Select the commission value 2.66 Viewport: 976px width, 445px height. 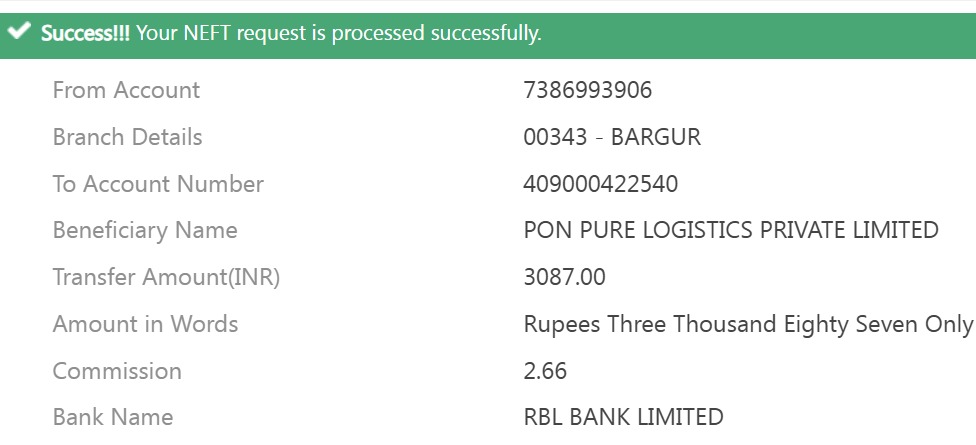point(545,371)
